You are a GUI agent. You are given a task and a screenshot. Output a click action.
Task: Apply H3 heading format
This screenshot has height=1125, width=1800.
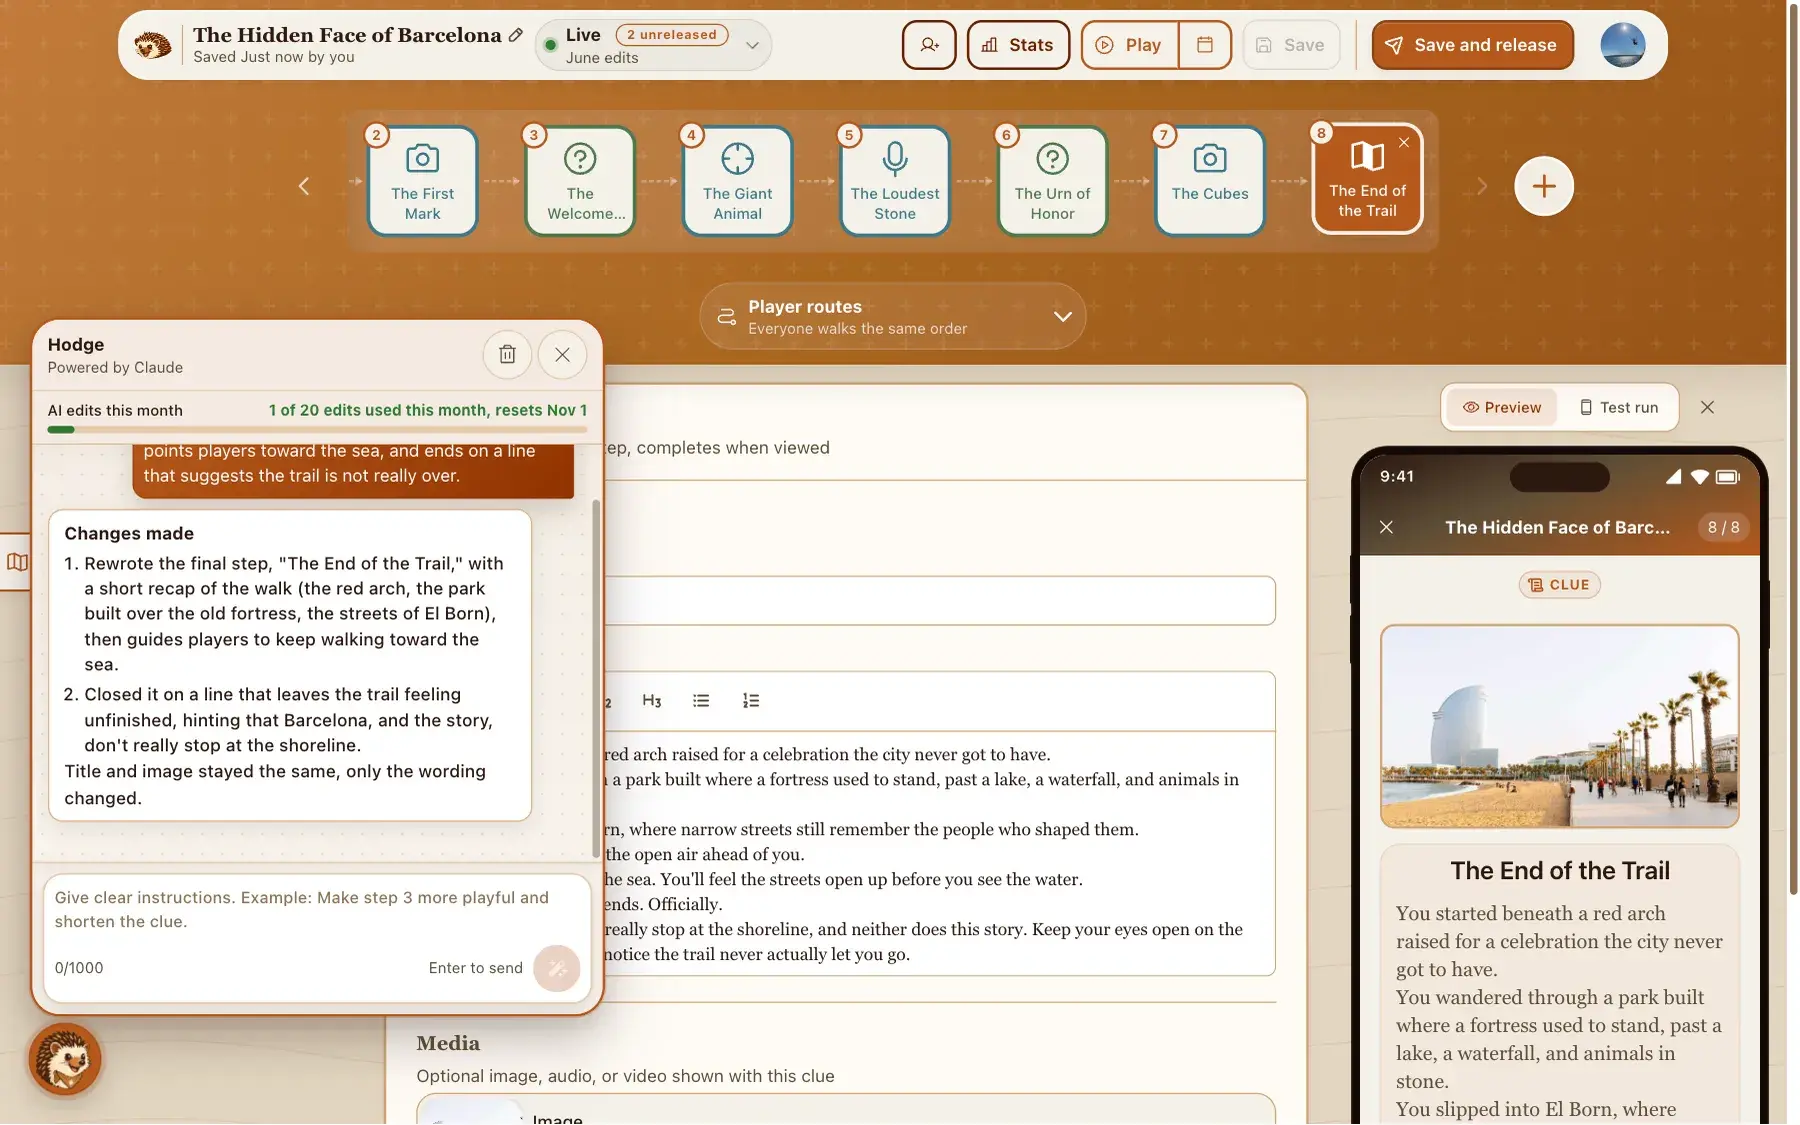[x=652, y=701]
